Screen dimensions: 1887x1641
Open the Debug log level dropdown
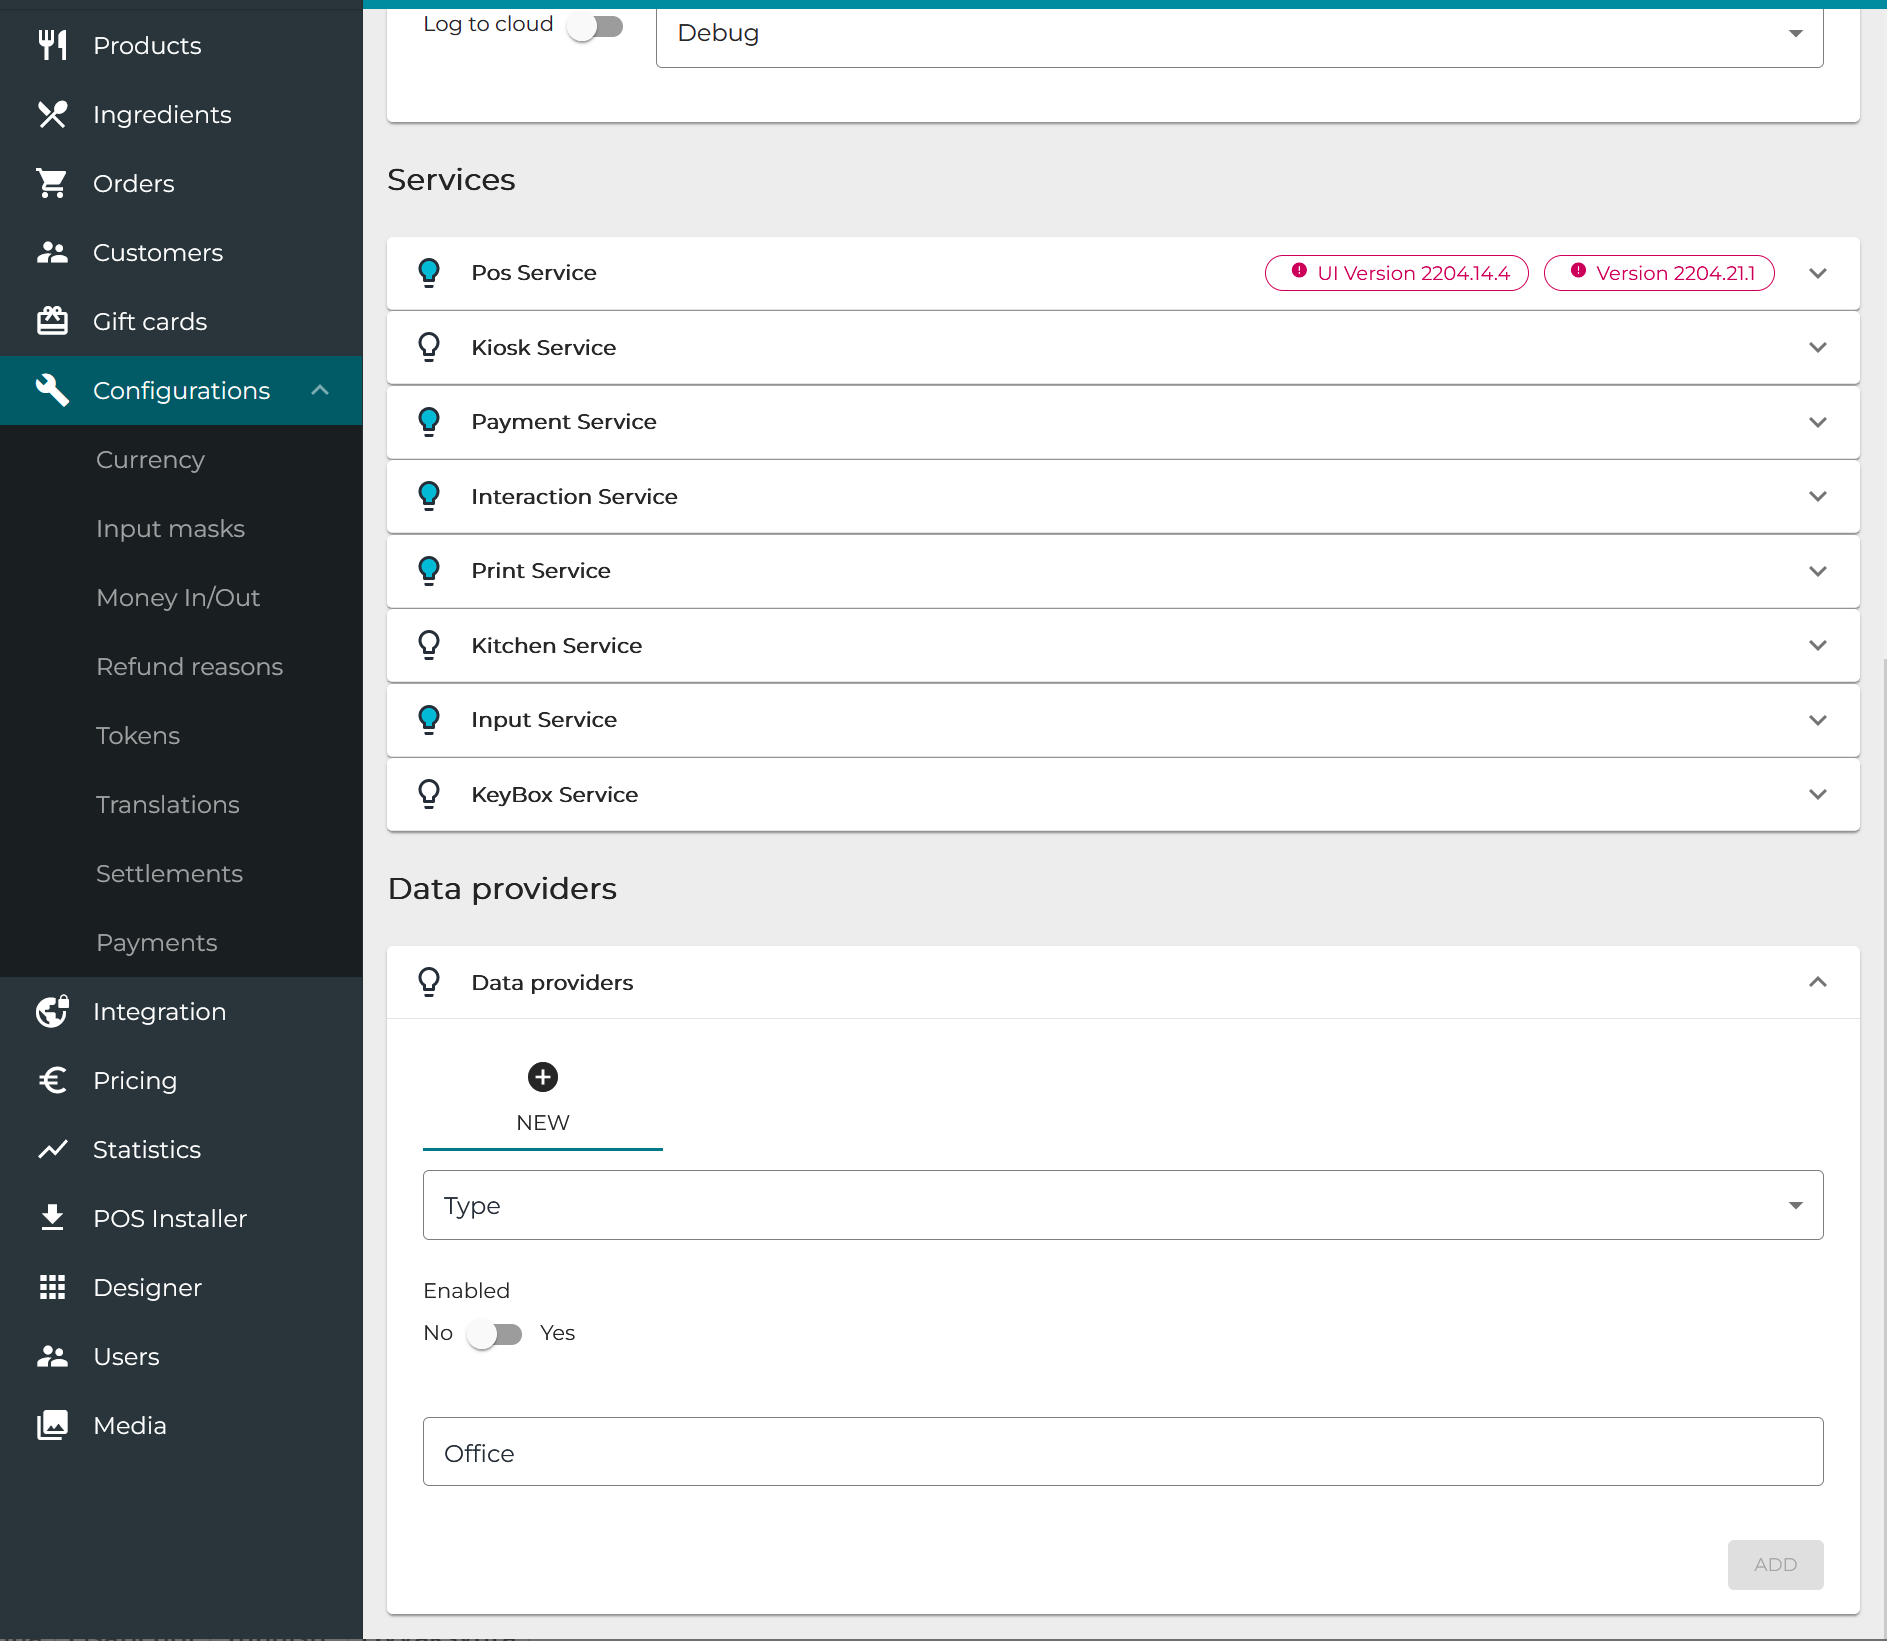(x=1238, y=34)
